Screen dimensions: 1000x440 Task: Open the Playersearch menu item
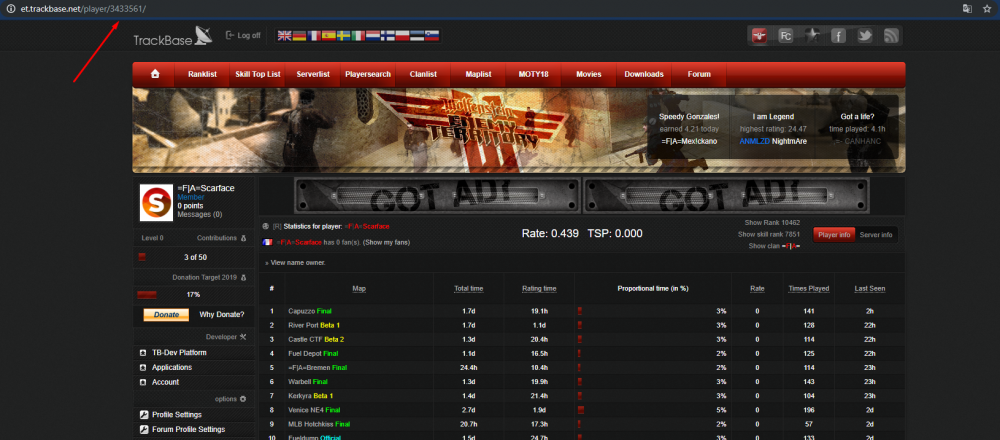[x=368, y=74]
